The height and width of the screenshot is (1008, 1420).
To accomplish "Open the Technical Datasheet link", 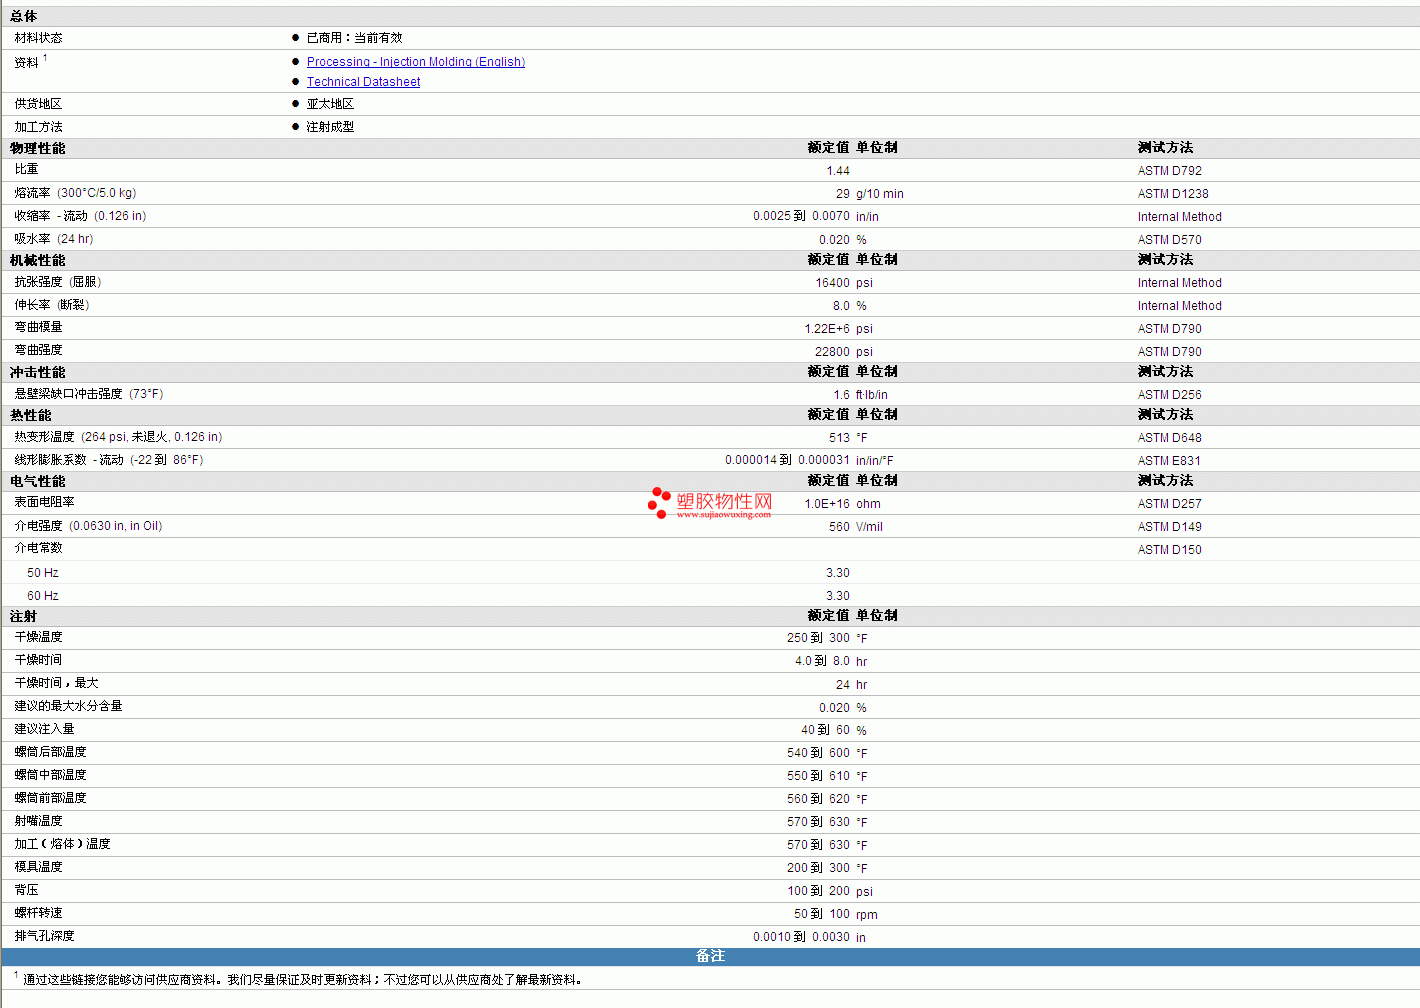I will (363, 82).
